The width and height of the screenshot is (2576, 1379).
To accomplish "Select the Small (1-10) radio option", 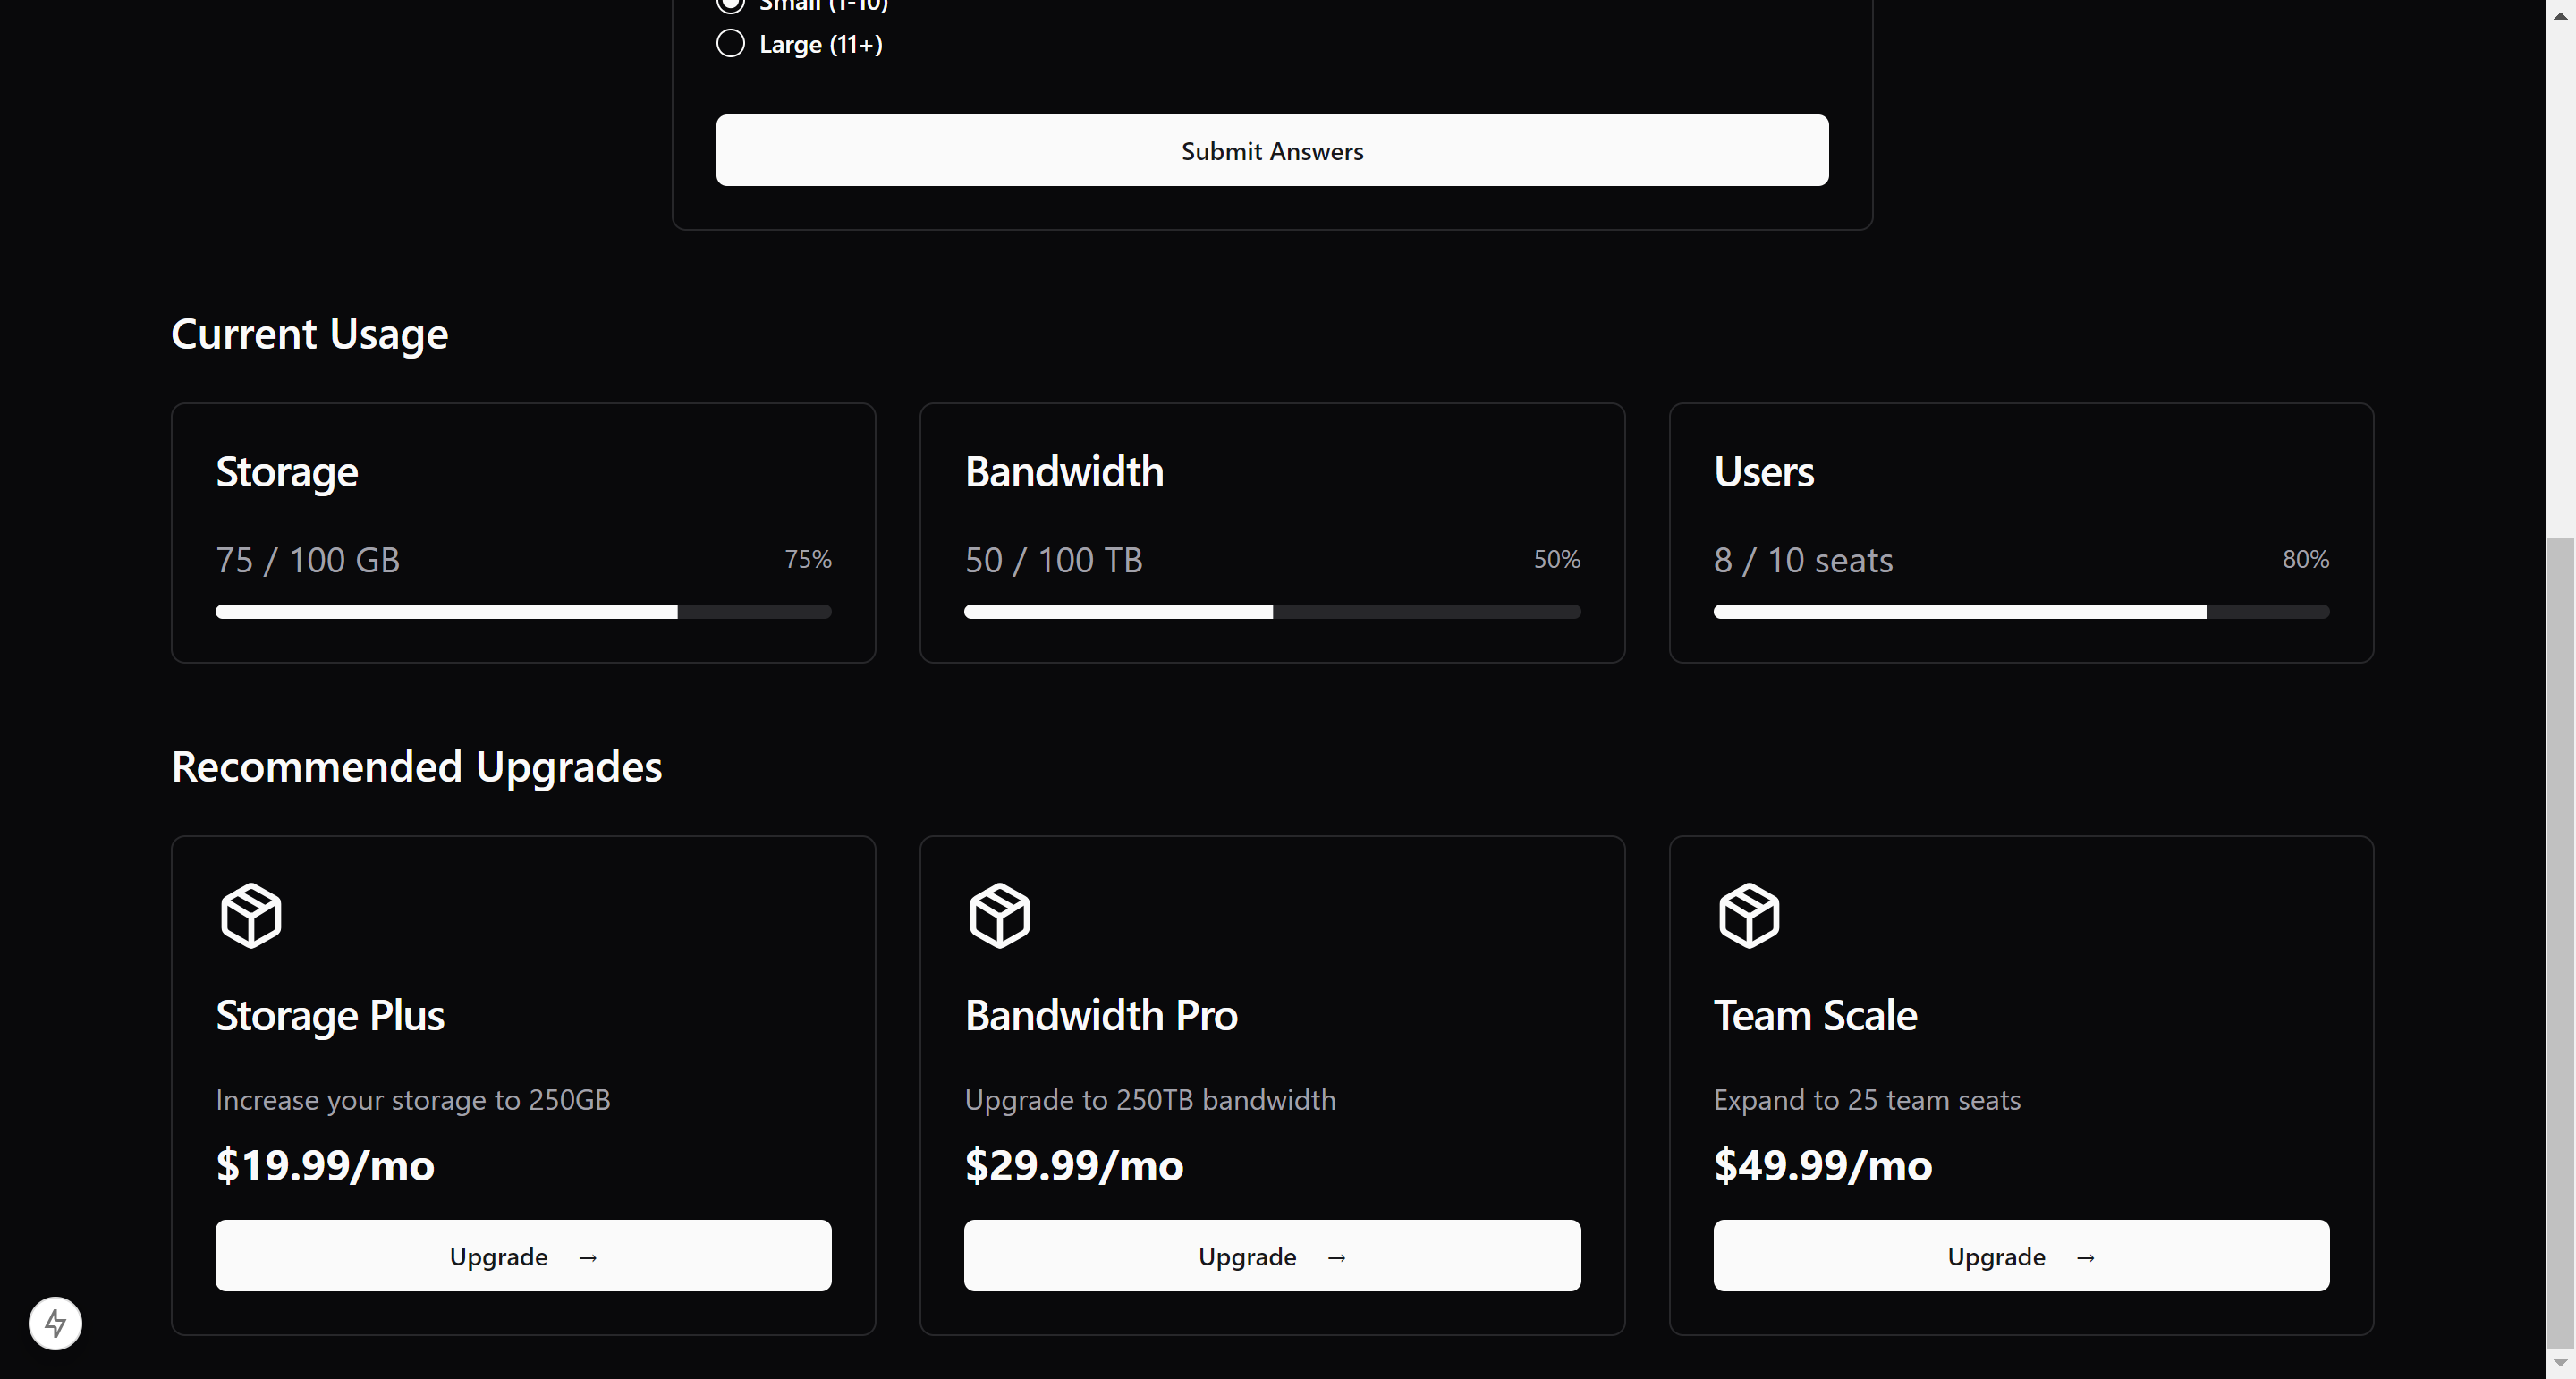I will 731,4.
